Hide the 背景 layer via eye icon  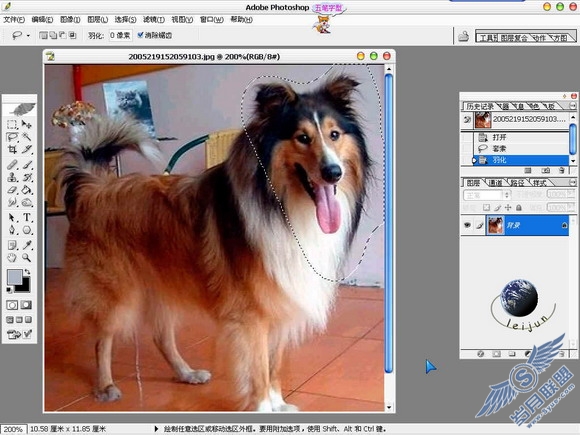point(468,225)
